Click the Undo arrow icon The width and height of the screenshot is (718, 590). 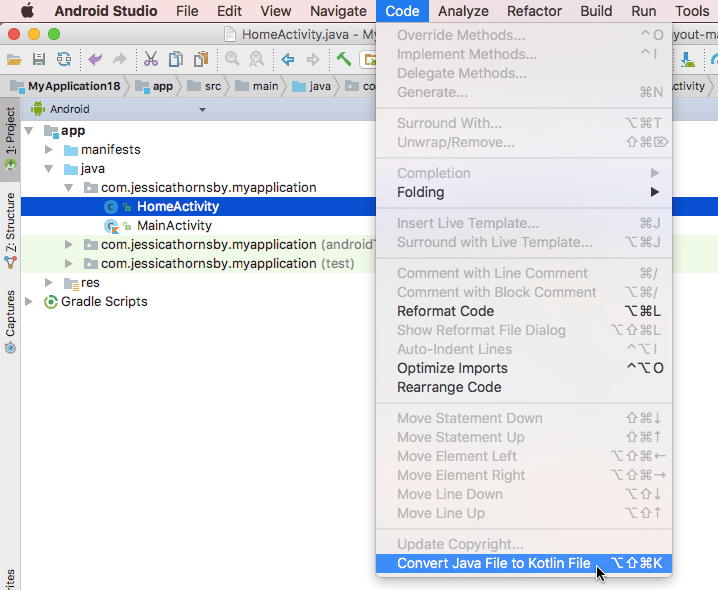point(95,60)
